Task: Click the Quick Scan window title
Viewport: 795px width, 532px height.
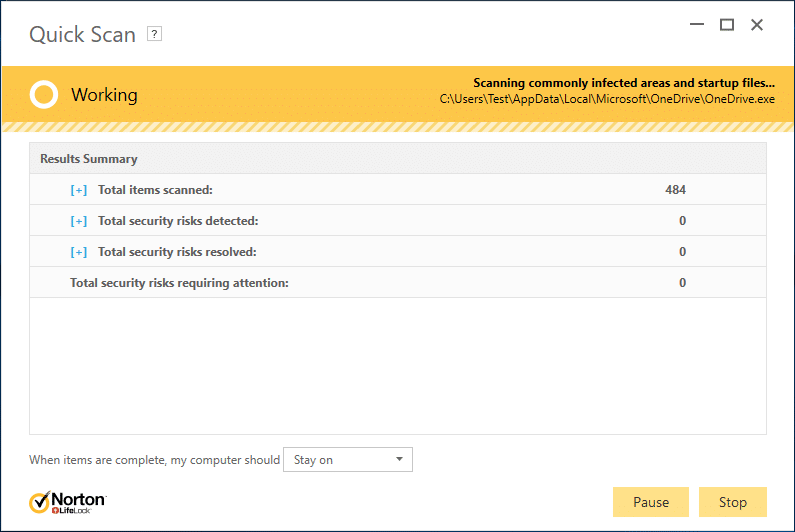Action: click(81, 34)
